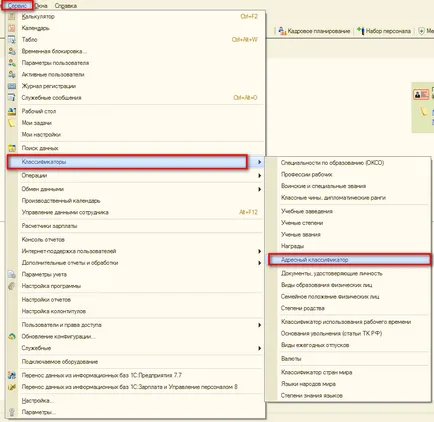Select Основания увольнения (статьи ТК РФ)
434x422 pixels.
point(331,334)
